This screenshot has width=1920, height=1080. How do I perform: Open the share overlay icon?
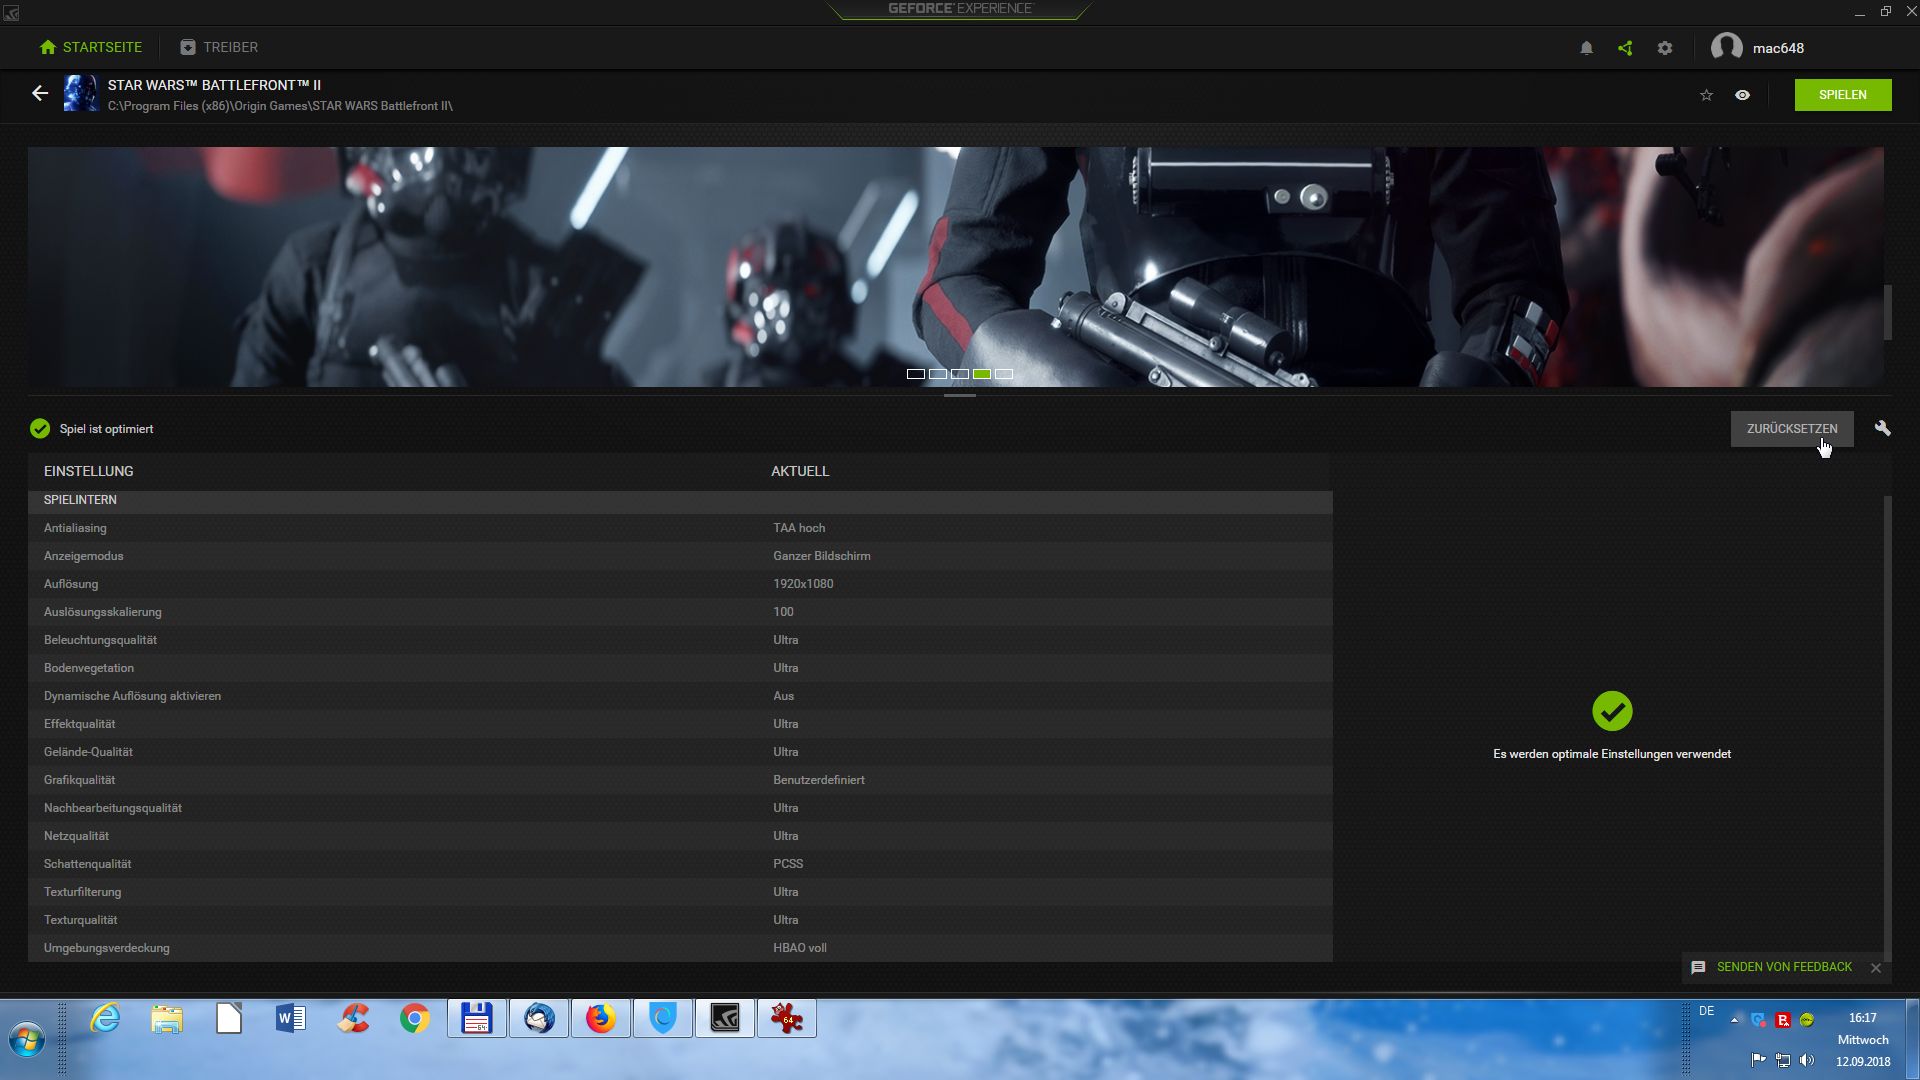coord(1625,48)
